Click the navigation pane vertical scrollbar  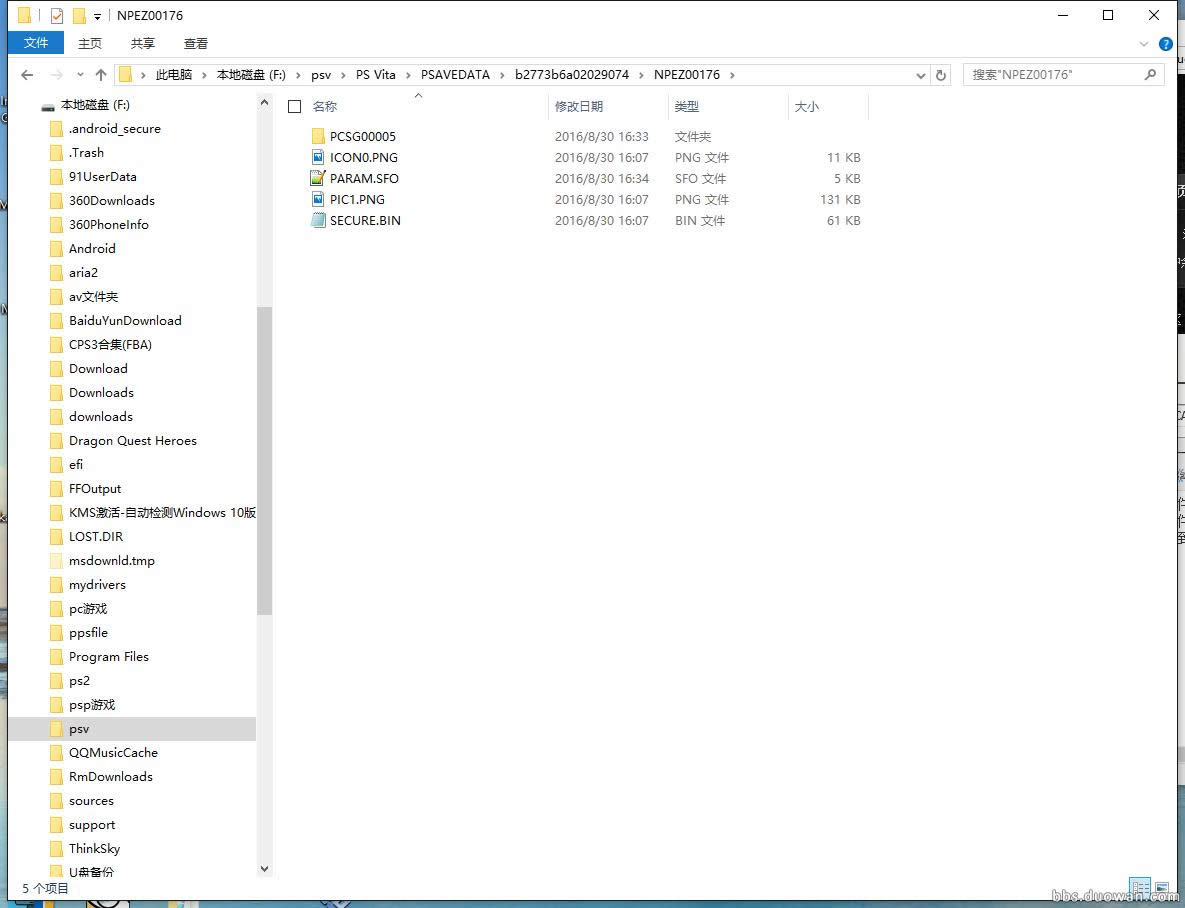point(264,460)
